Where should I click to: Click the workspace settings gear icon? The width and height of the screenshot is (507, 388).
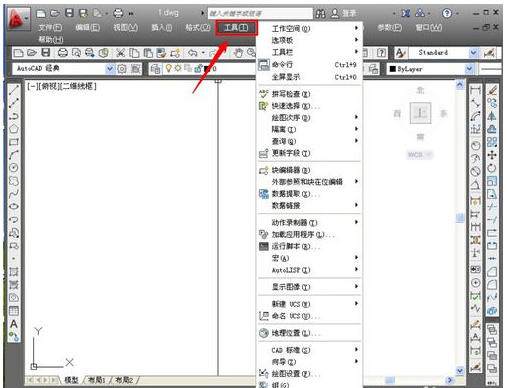122,69
